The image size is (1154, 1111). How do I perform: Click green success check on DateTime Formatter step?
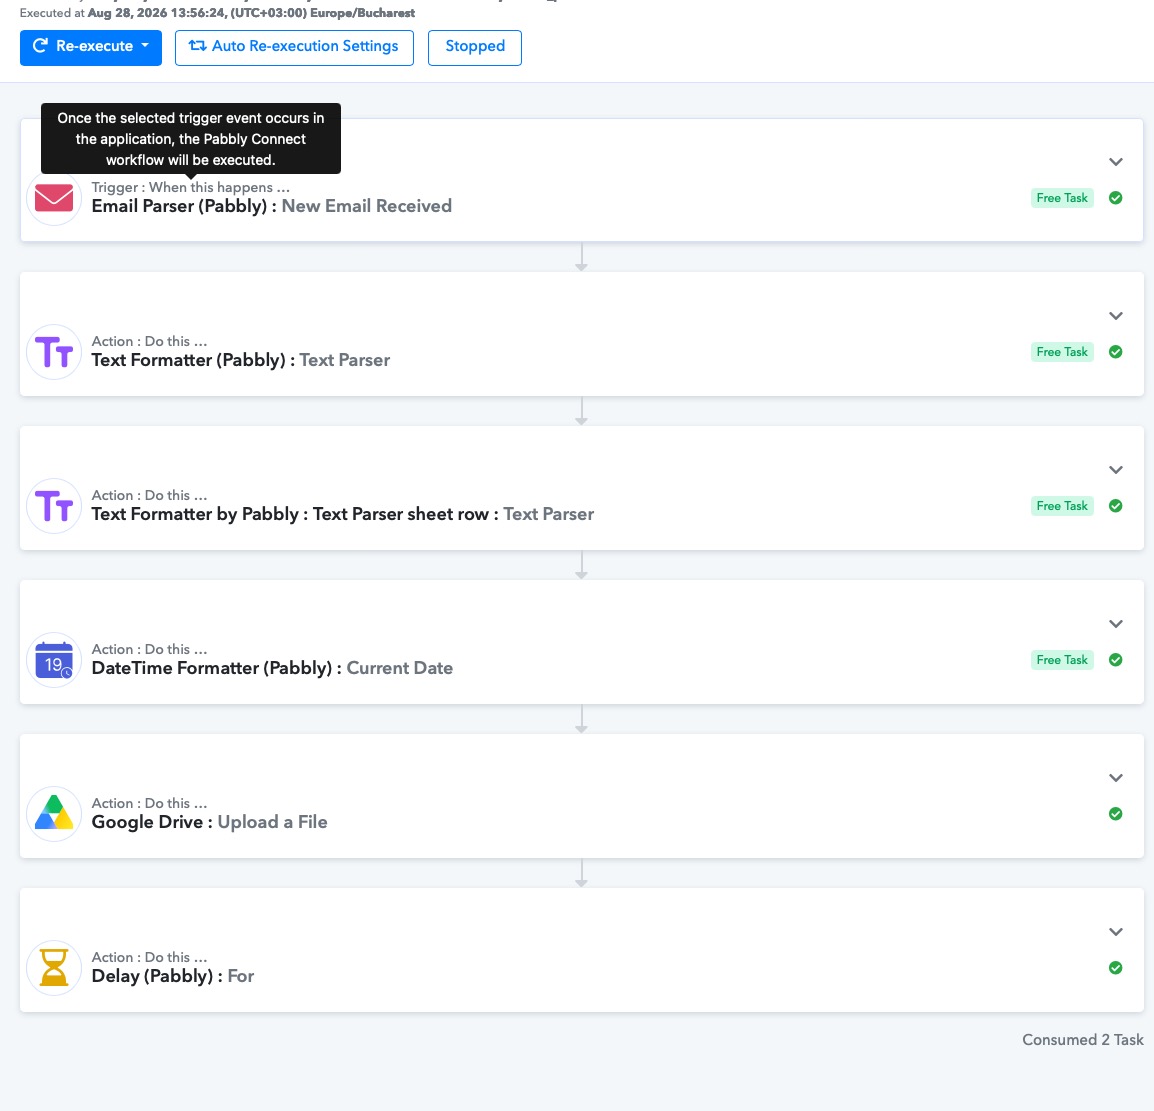[x=1116, y=660]
